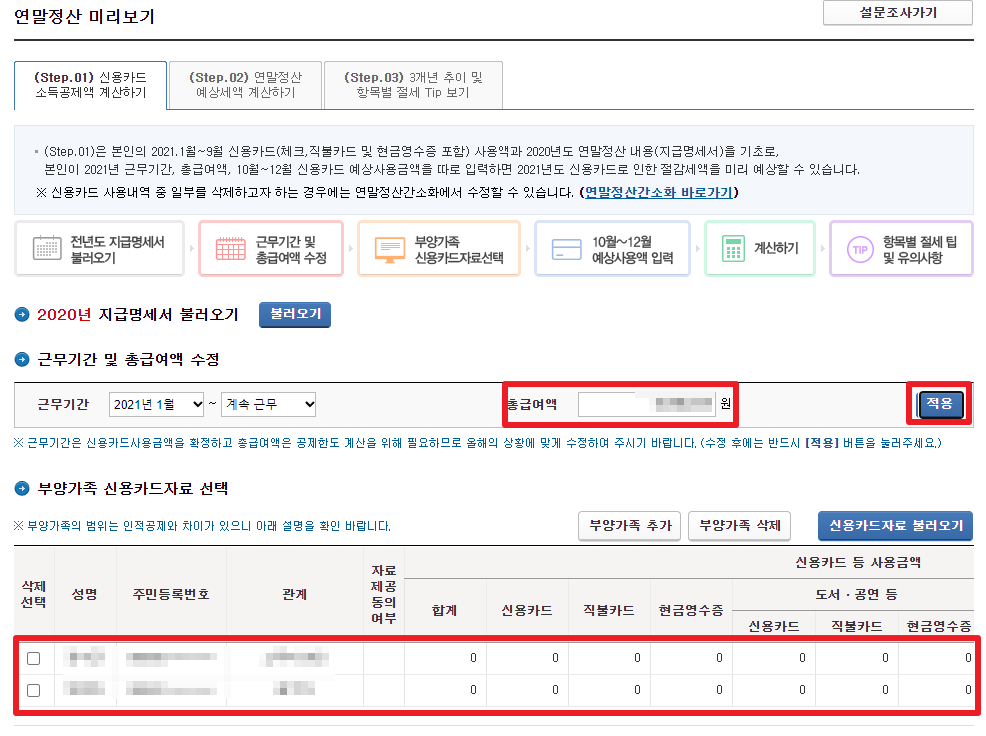Click the 부양가족 추가 button
986x736 pixels.
click(629, 526)
